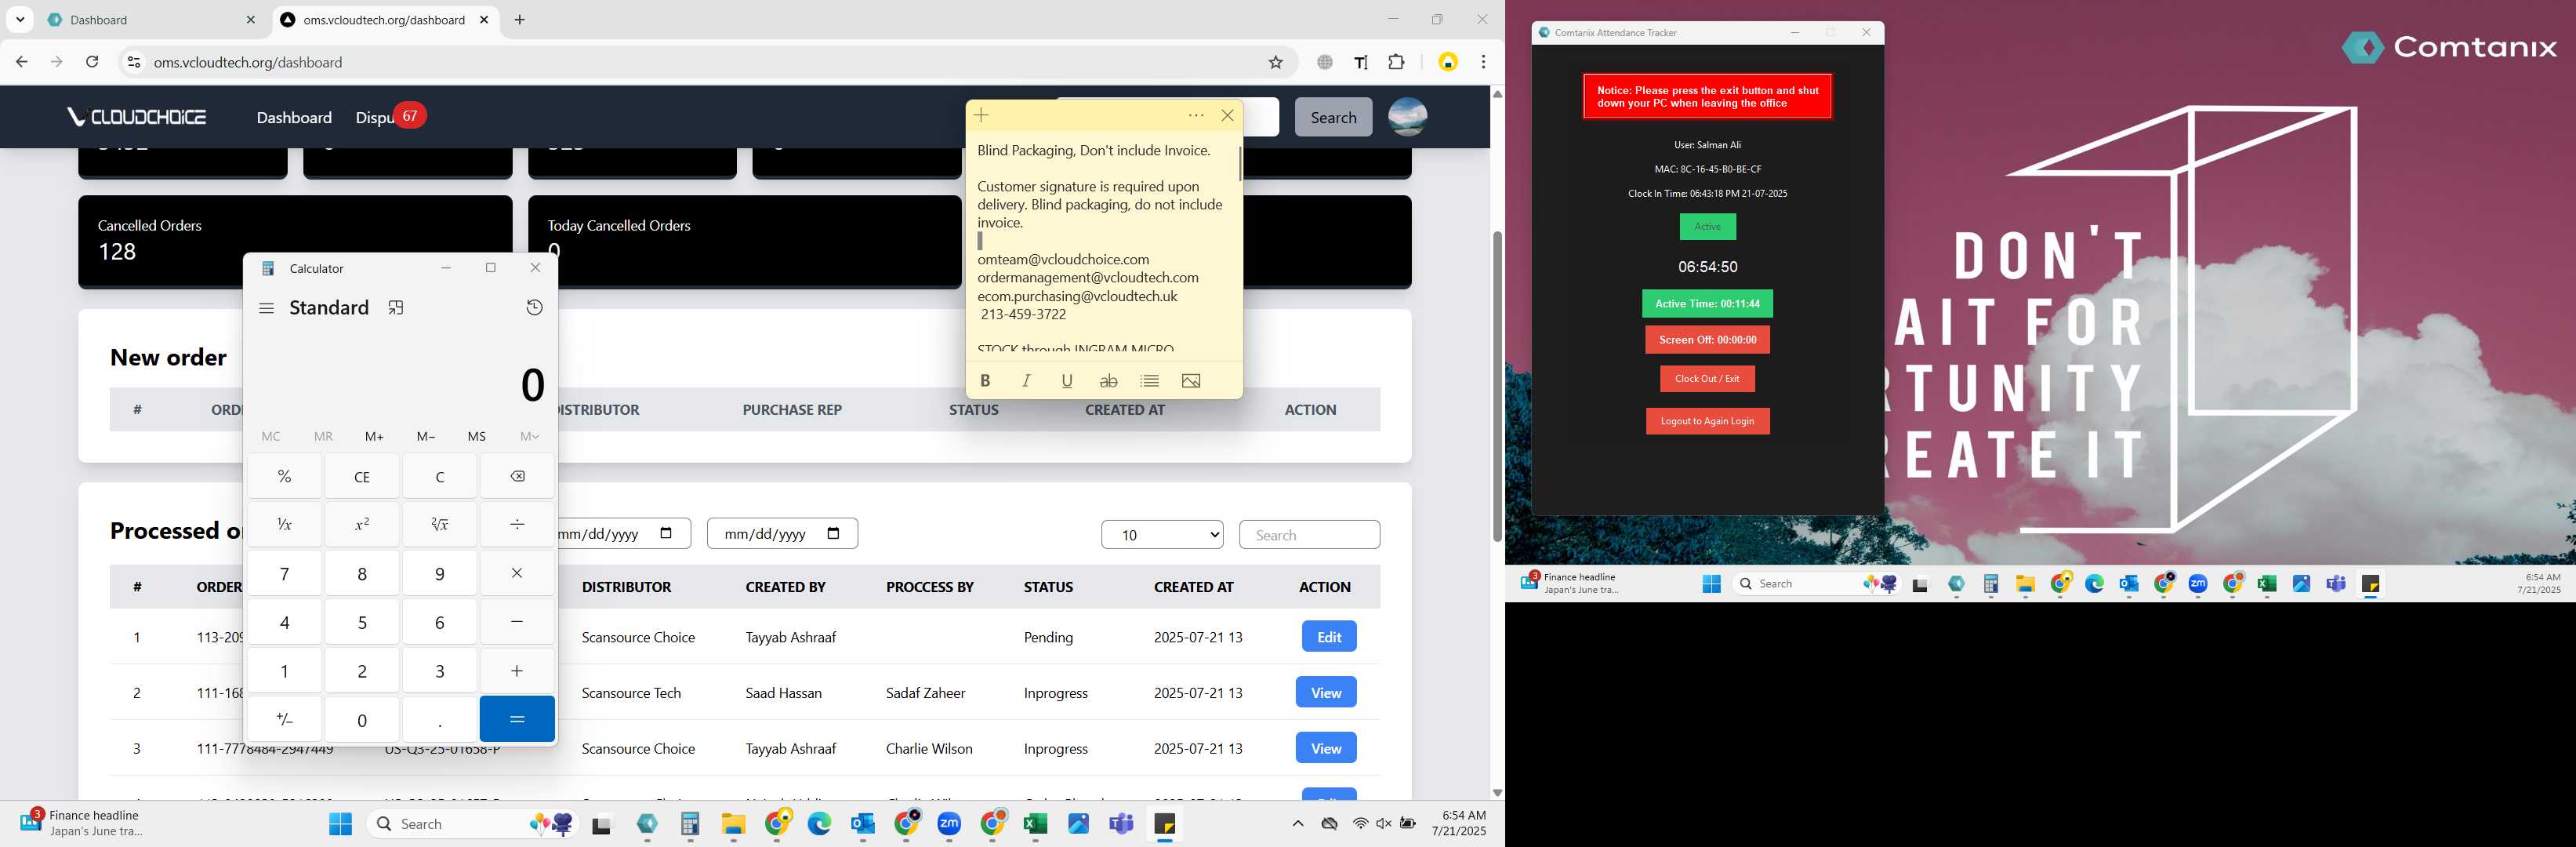Toggle Underline formatting in the sticky note
2576x847 pixels.
[x=1067, y=381]
